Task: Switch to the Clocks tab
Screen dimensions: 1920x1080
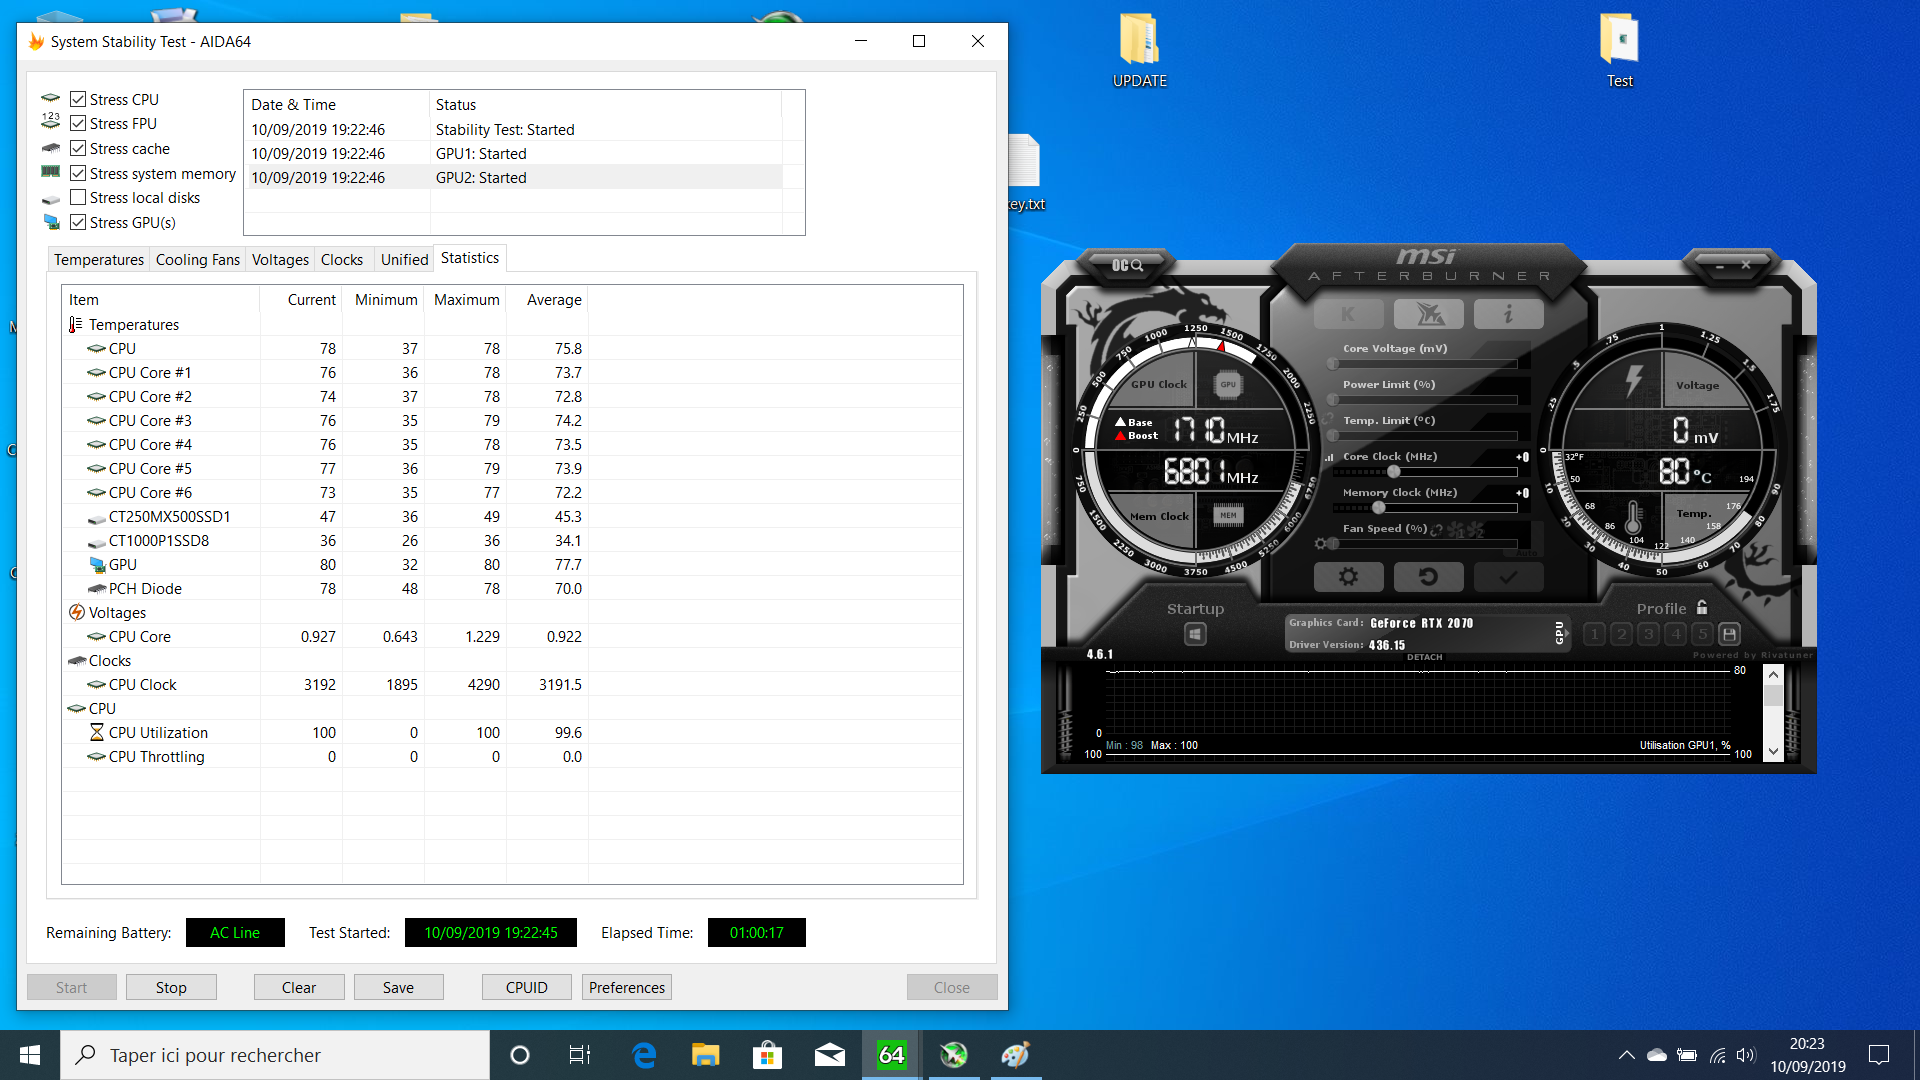Action: click(x=342, y=259)
